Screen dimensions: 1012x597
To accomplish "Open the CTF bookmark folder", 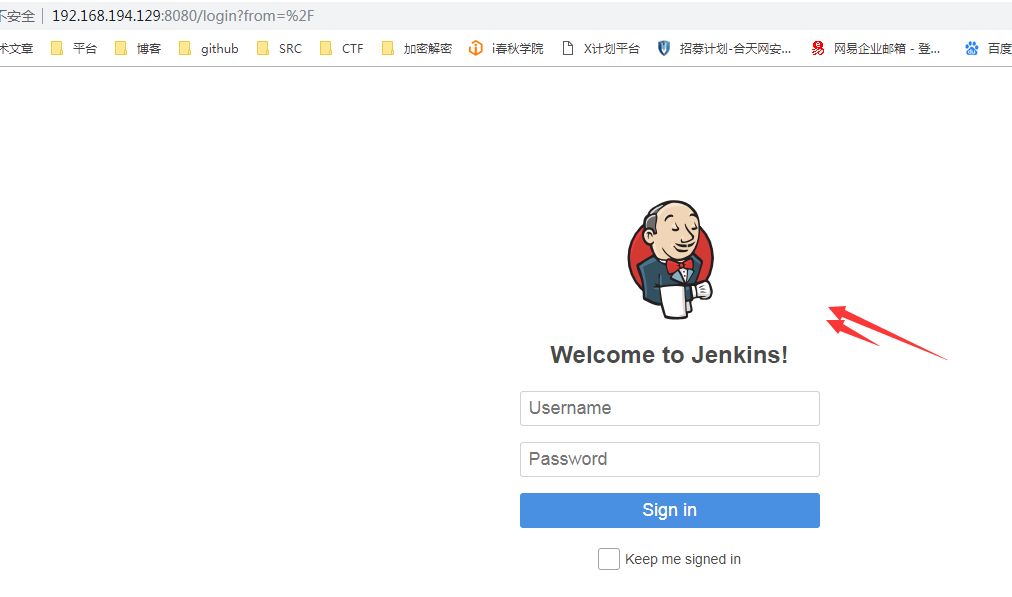I will tap(341, 48).
